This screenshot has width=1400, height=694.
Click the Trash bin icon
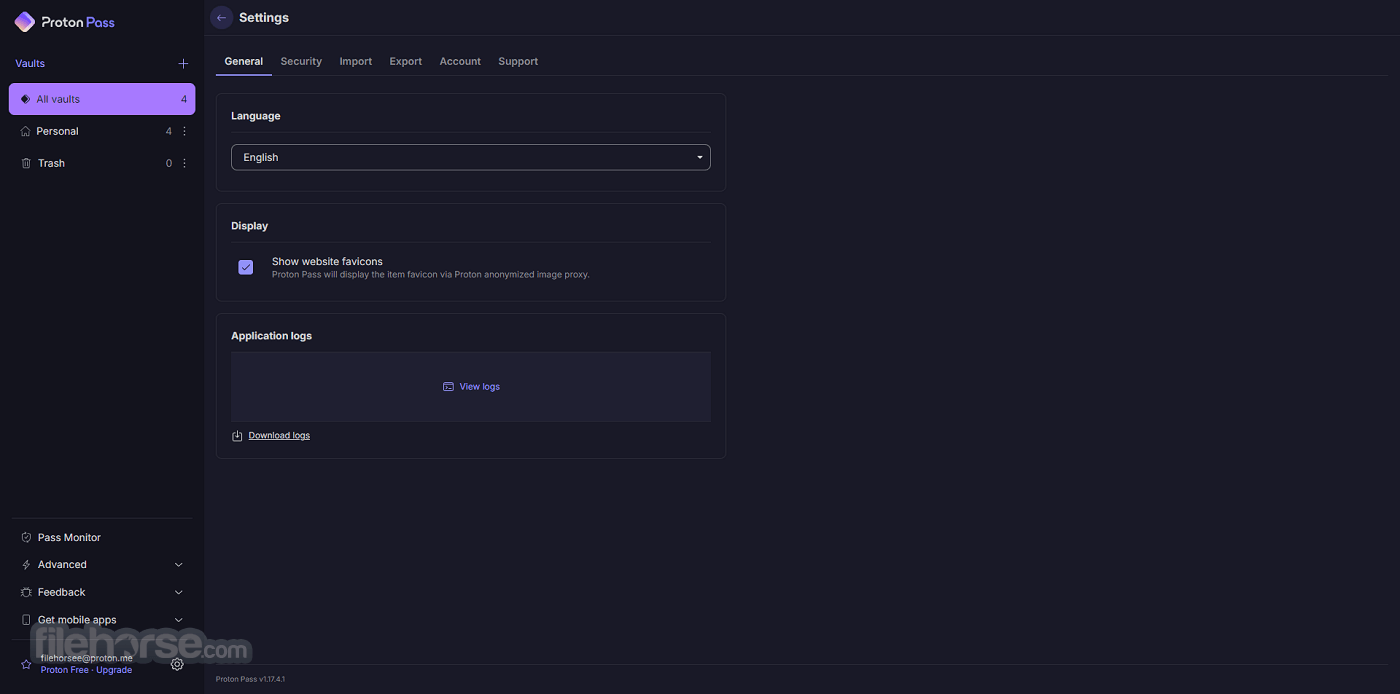coord(26,163)
